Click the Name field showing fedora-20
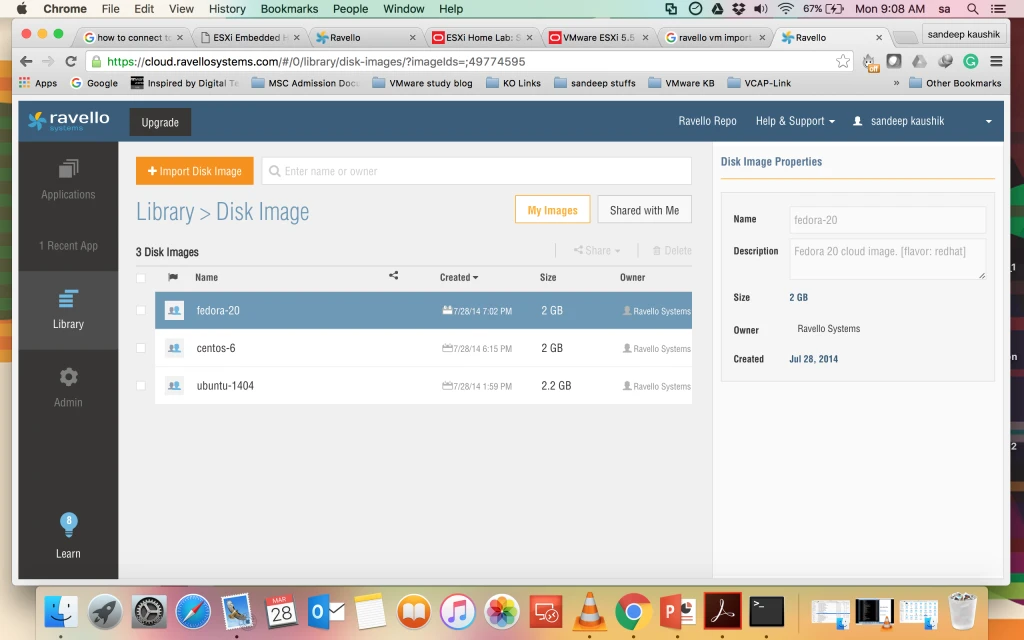 coord(888,220)
